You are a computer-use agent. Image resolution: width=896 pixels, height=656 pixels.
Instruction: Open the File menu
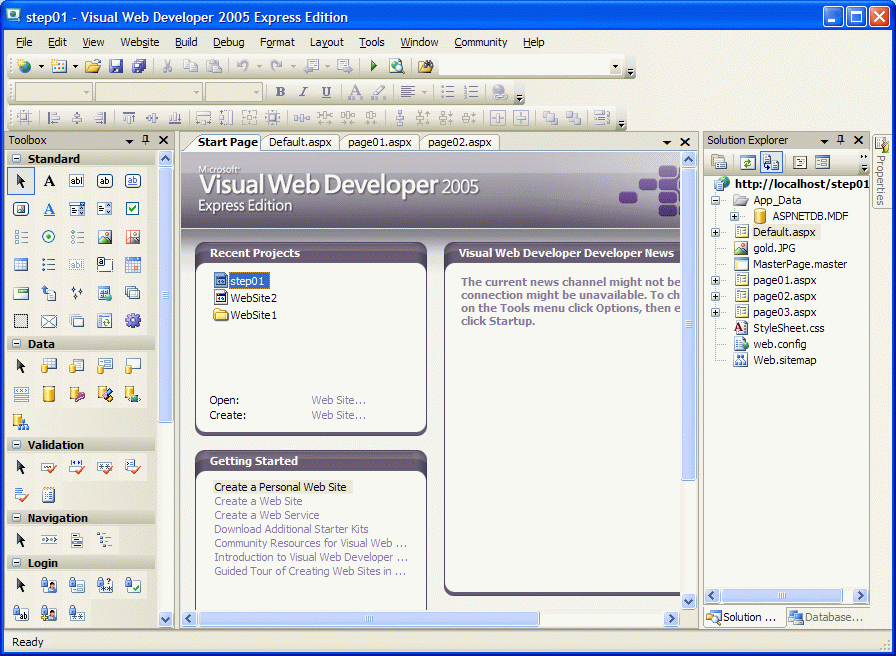24,42
